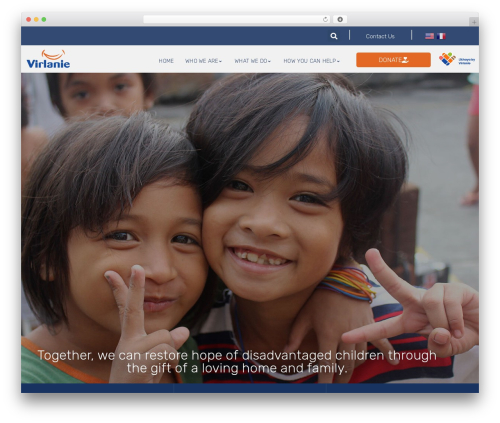The image size is (500, 423).
Task: Expand the Who We Are menu
Action: click(x=203, y=61)
